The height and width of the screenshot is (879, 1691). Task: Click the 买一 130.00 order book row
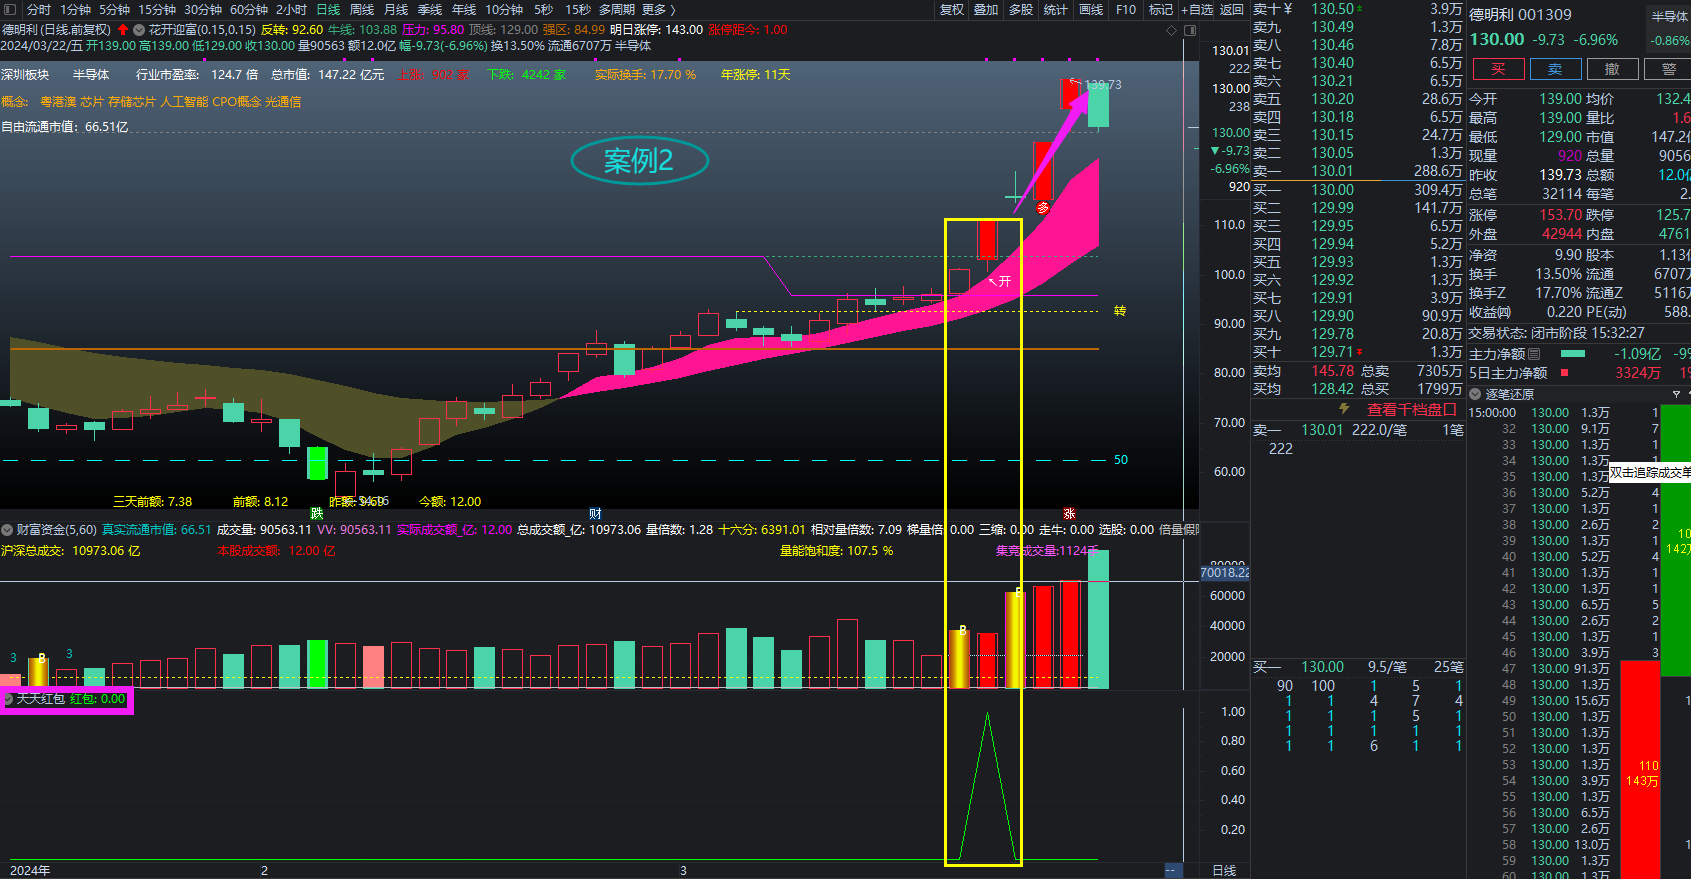[1358, 189]
